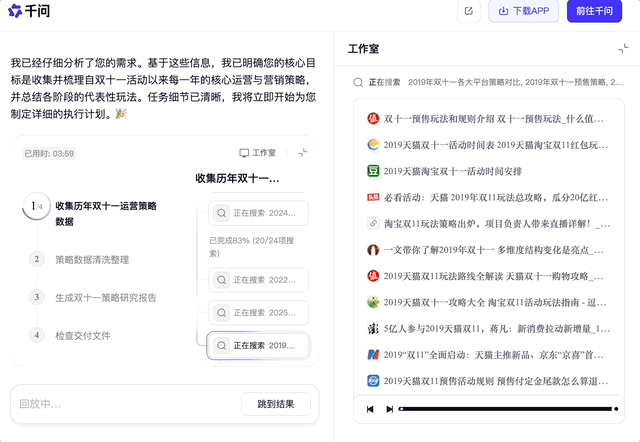Click green frog favicon of 攻略大全 result

point(373,302)
